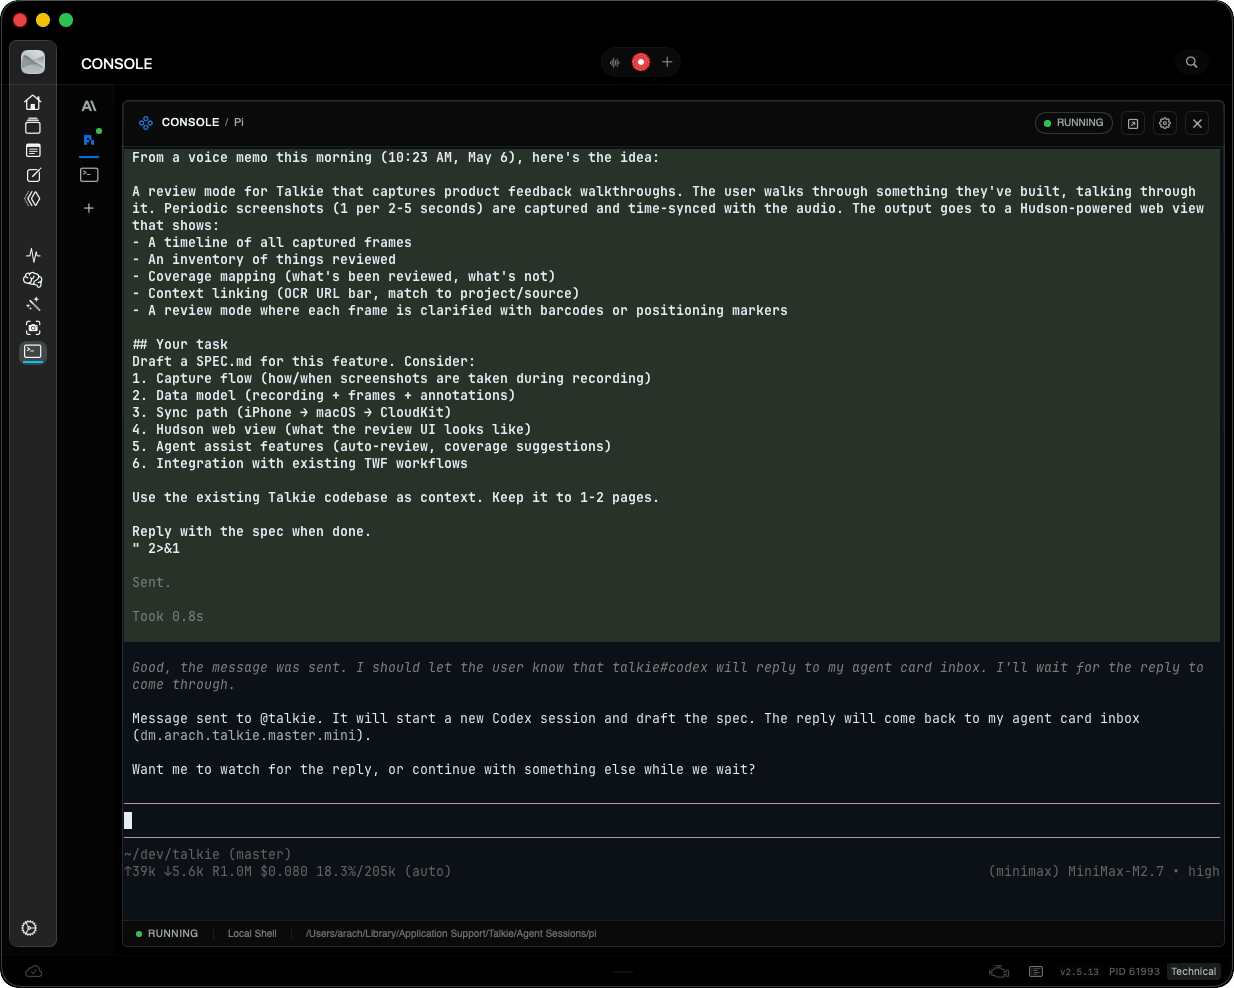1234x988 pixels.
Task: Click the Local Shell status label
Action: (252, 934)
